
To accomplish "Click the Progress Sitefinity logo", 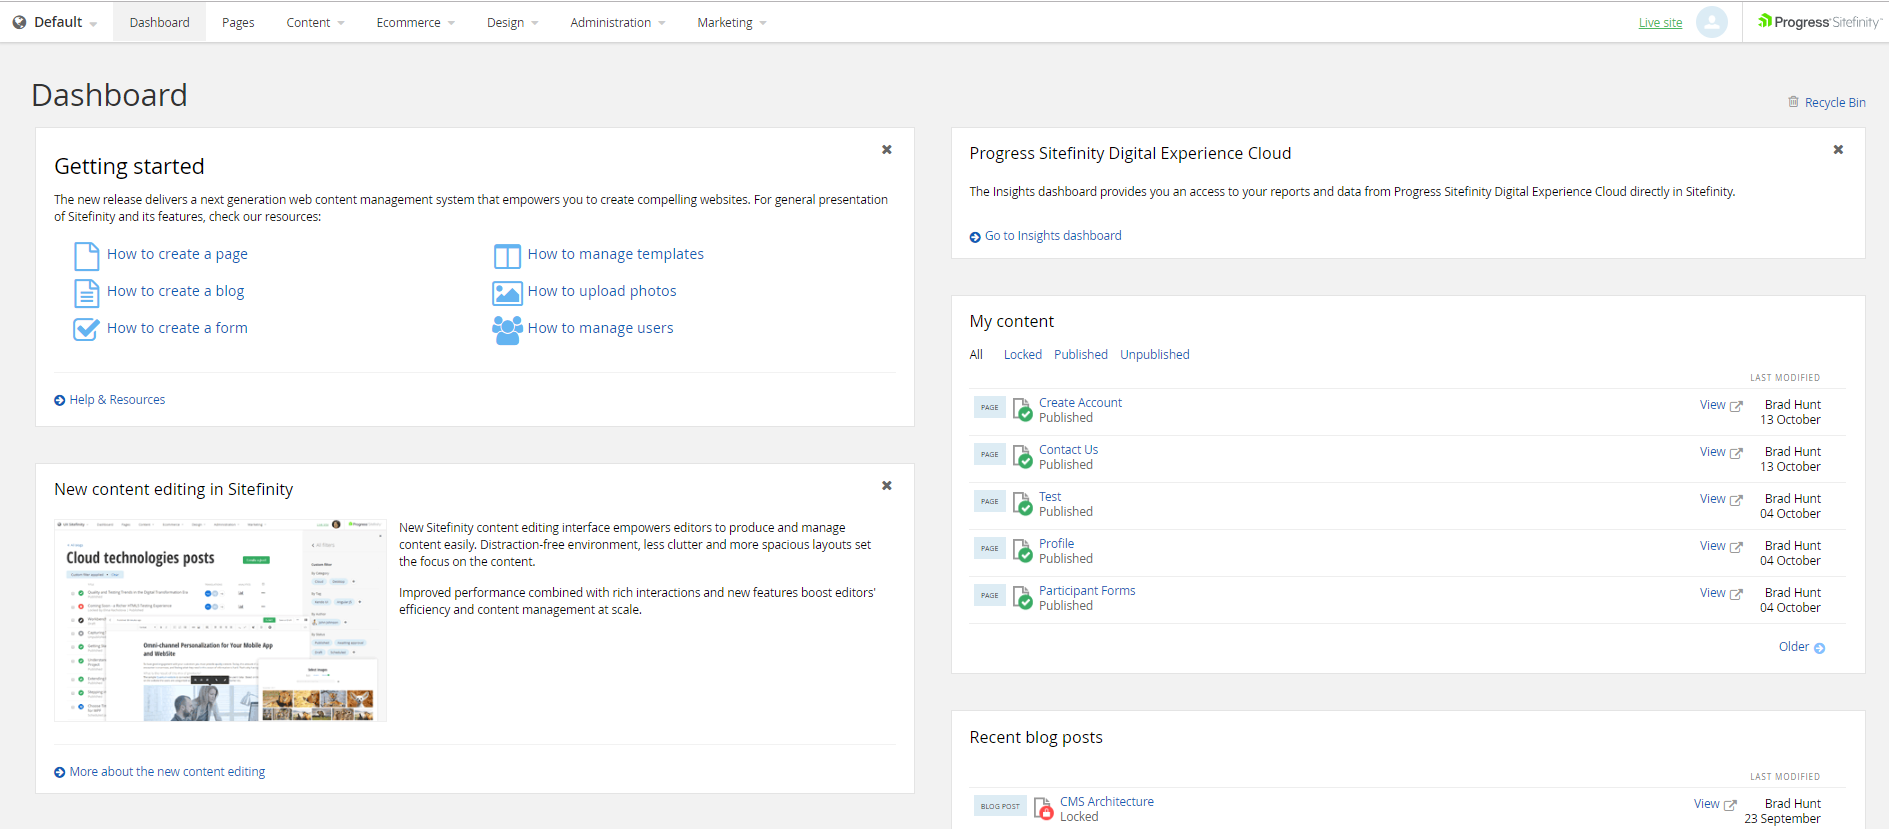I will (x=1818, y=22).
